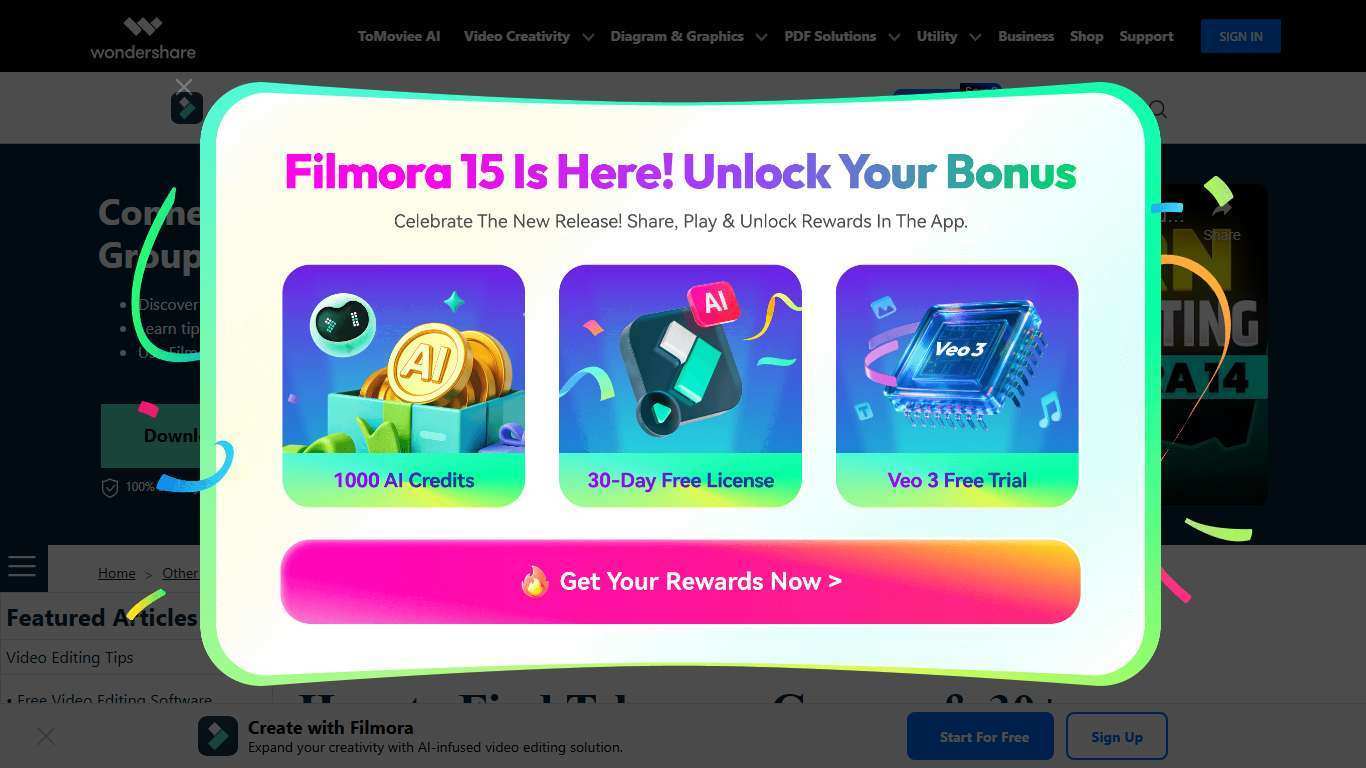This screenshot has height=768, width=1366.
Task: Open the search magnifier icon
Action: coord(1158,109)
